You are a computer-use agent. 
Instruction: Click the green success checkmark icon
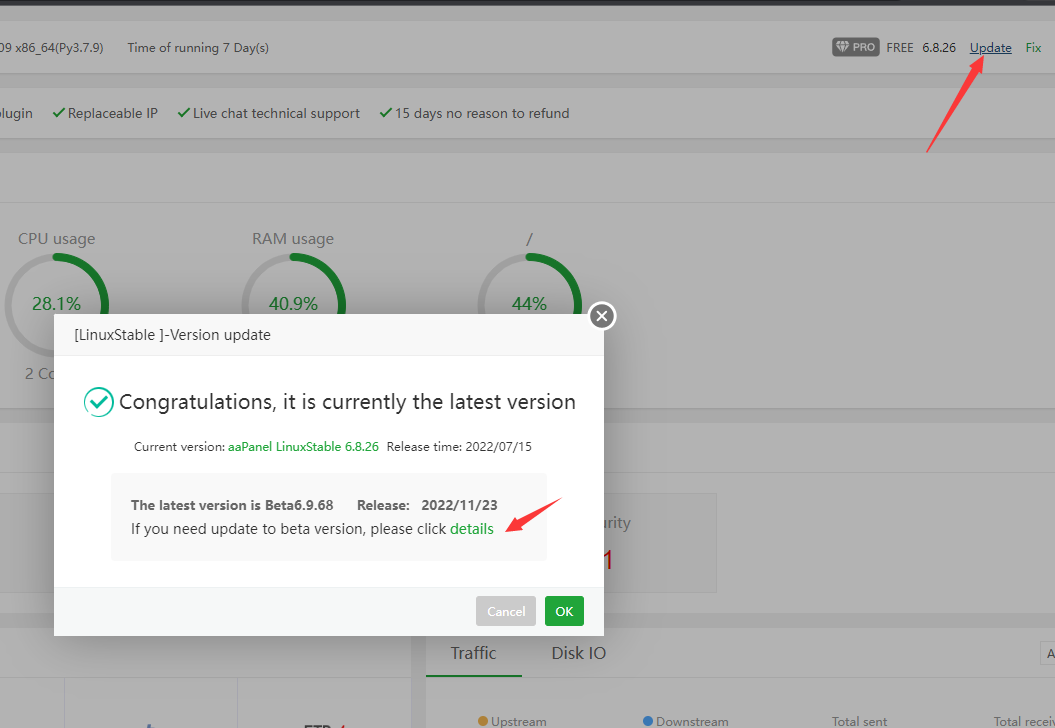[x=98, y=402]
